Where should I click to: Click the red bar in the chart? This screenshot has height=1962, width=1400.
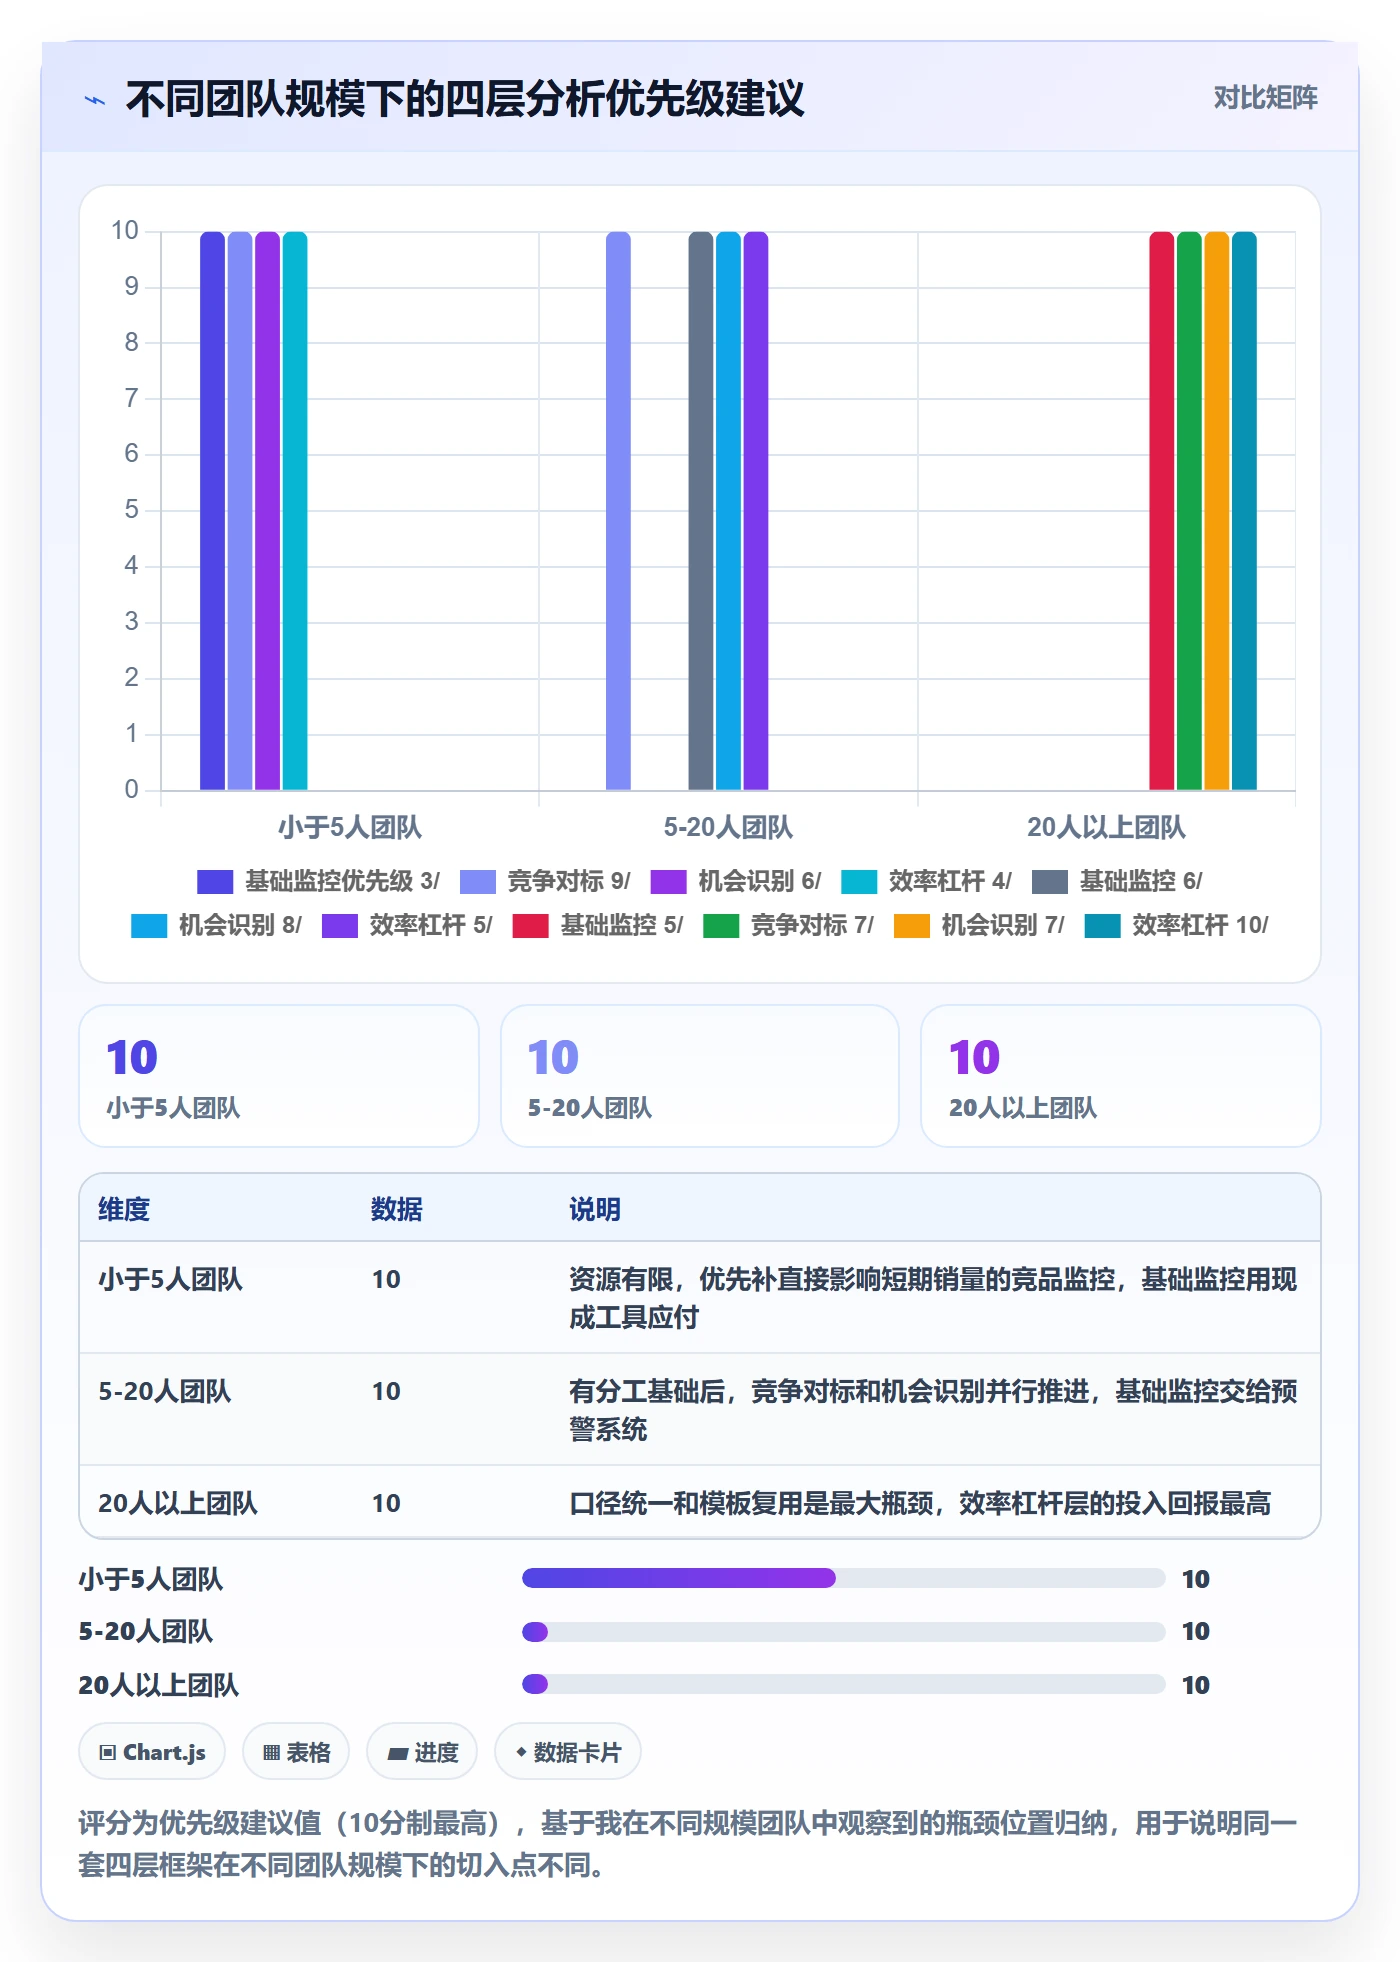point(1161,511)
